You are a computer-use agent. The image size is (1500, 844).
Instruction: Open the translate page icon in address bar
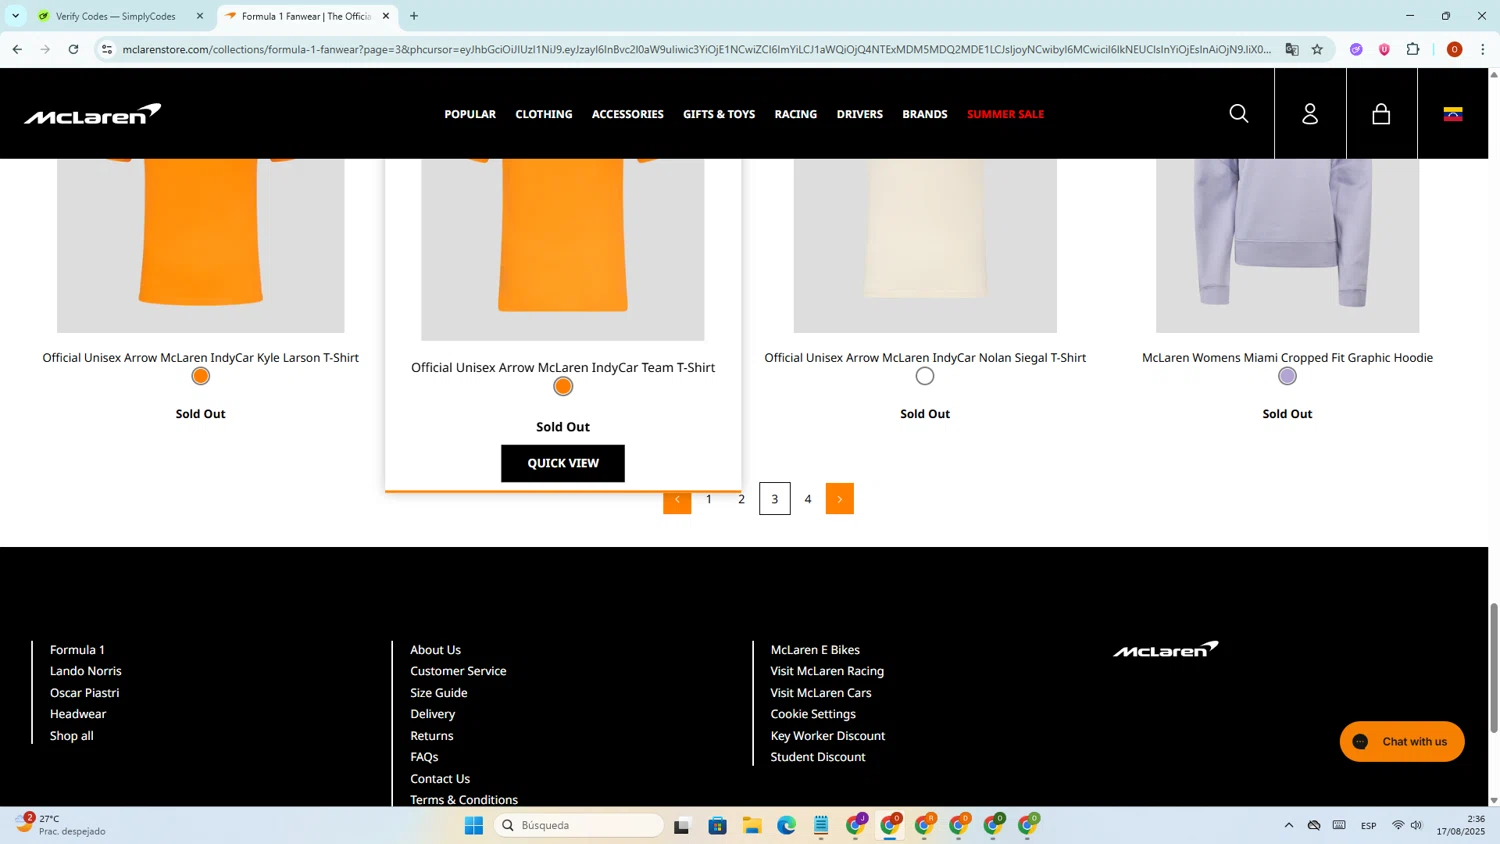coord(1292,49)
